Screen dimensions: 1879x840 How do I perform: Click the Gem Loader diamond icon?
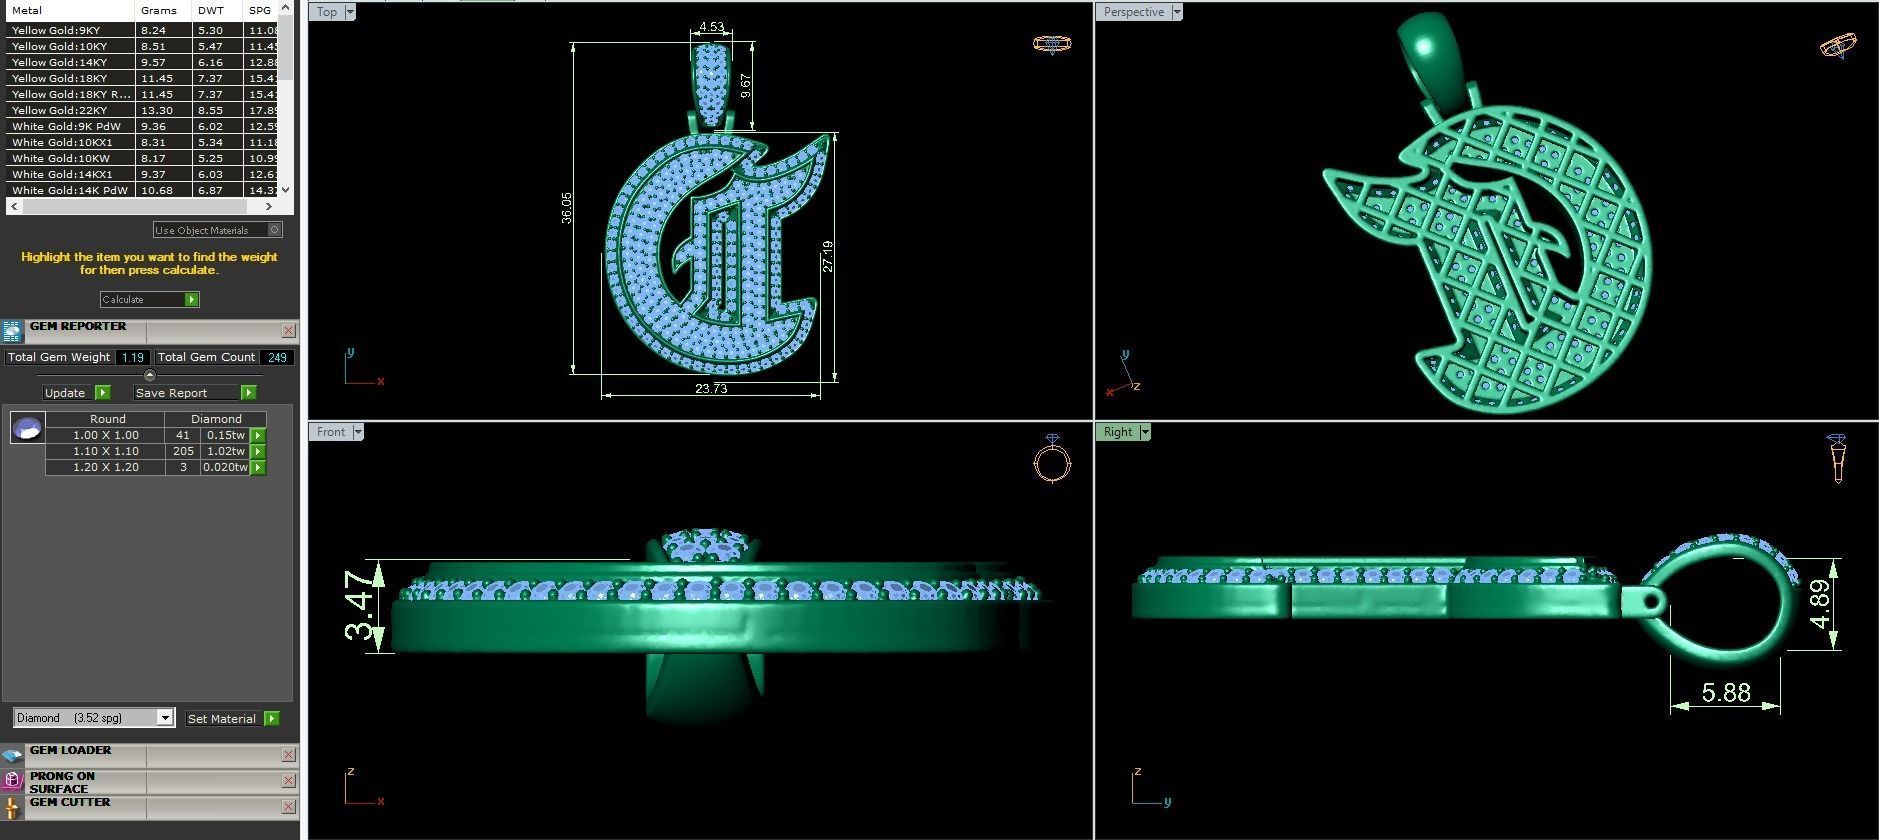click(x=12, y=755)
